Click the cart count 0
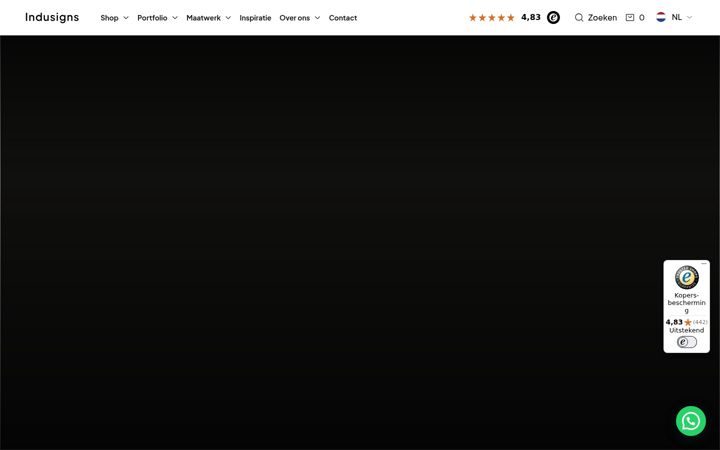The width and height of the screenshot is (720, 450). [641, 17]
